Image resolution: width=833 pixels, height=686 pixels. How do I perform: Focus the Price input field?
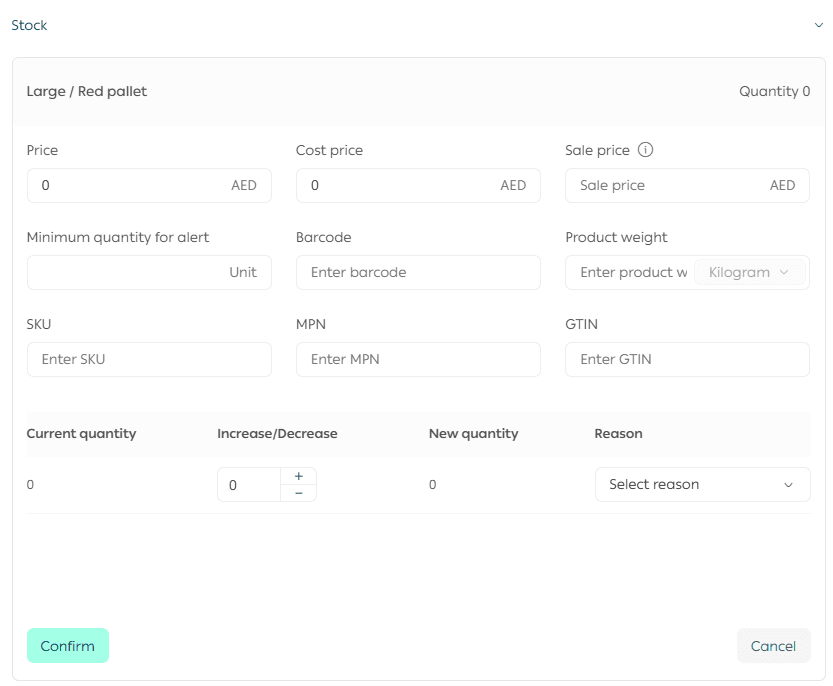(130, 186)
